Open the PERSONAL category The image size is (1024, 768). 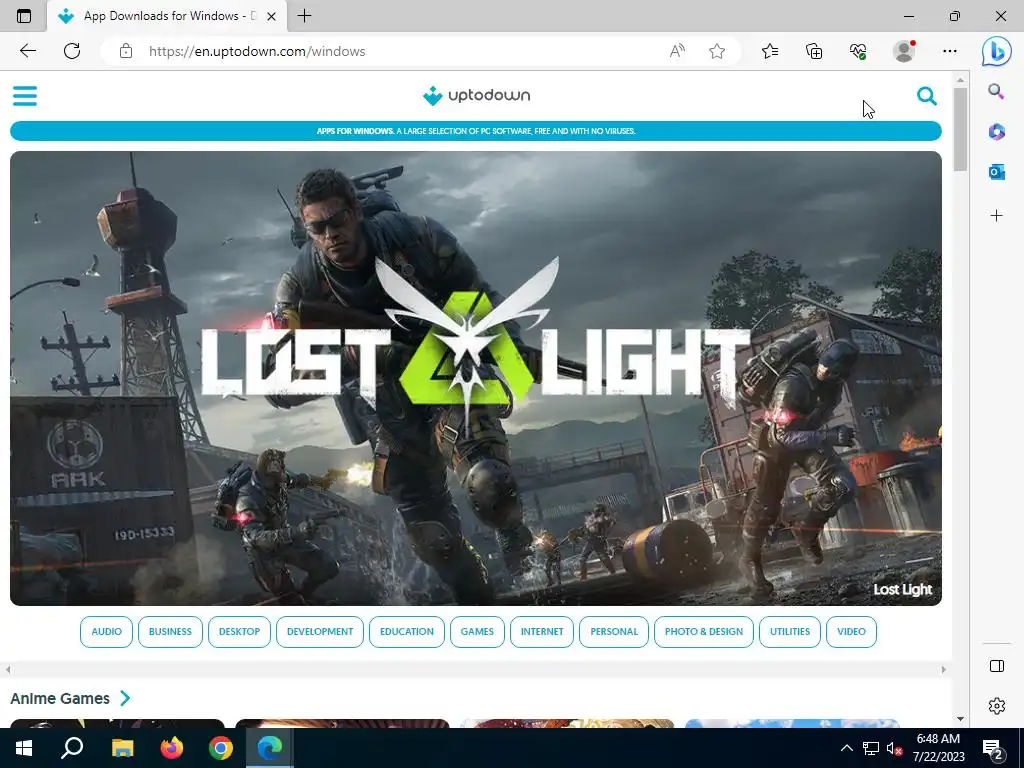(614, 632)
